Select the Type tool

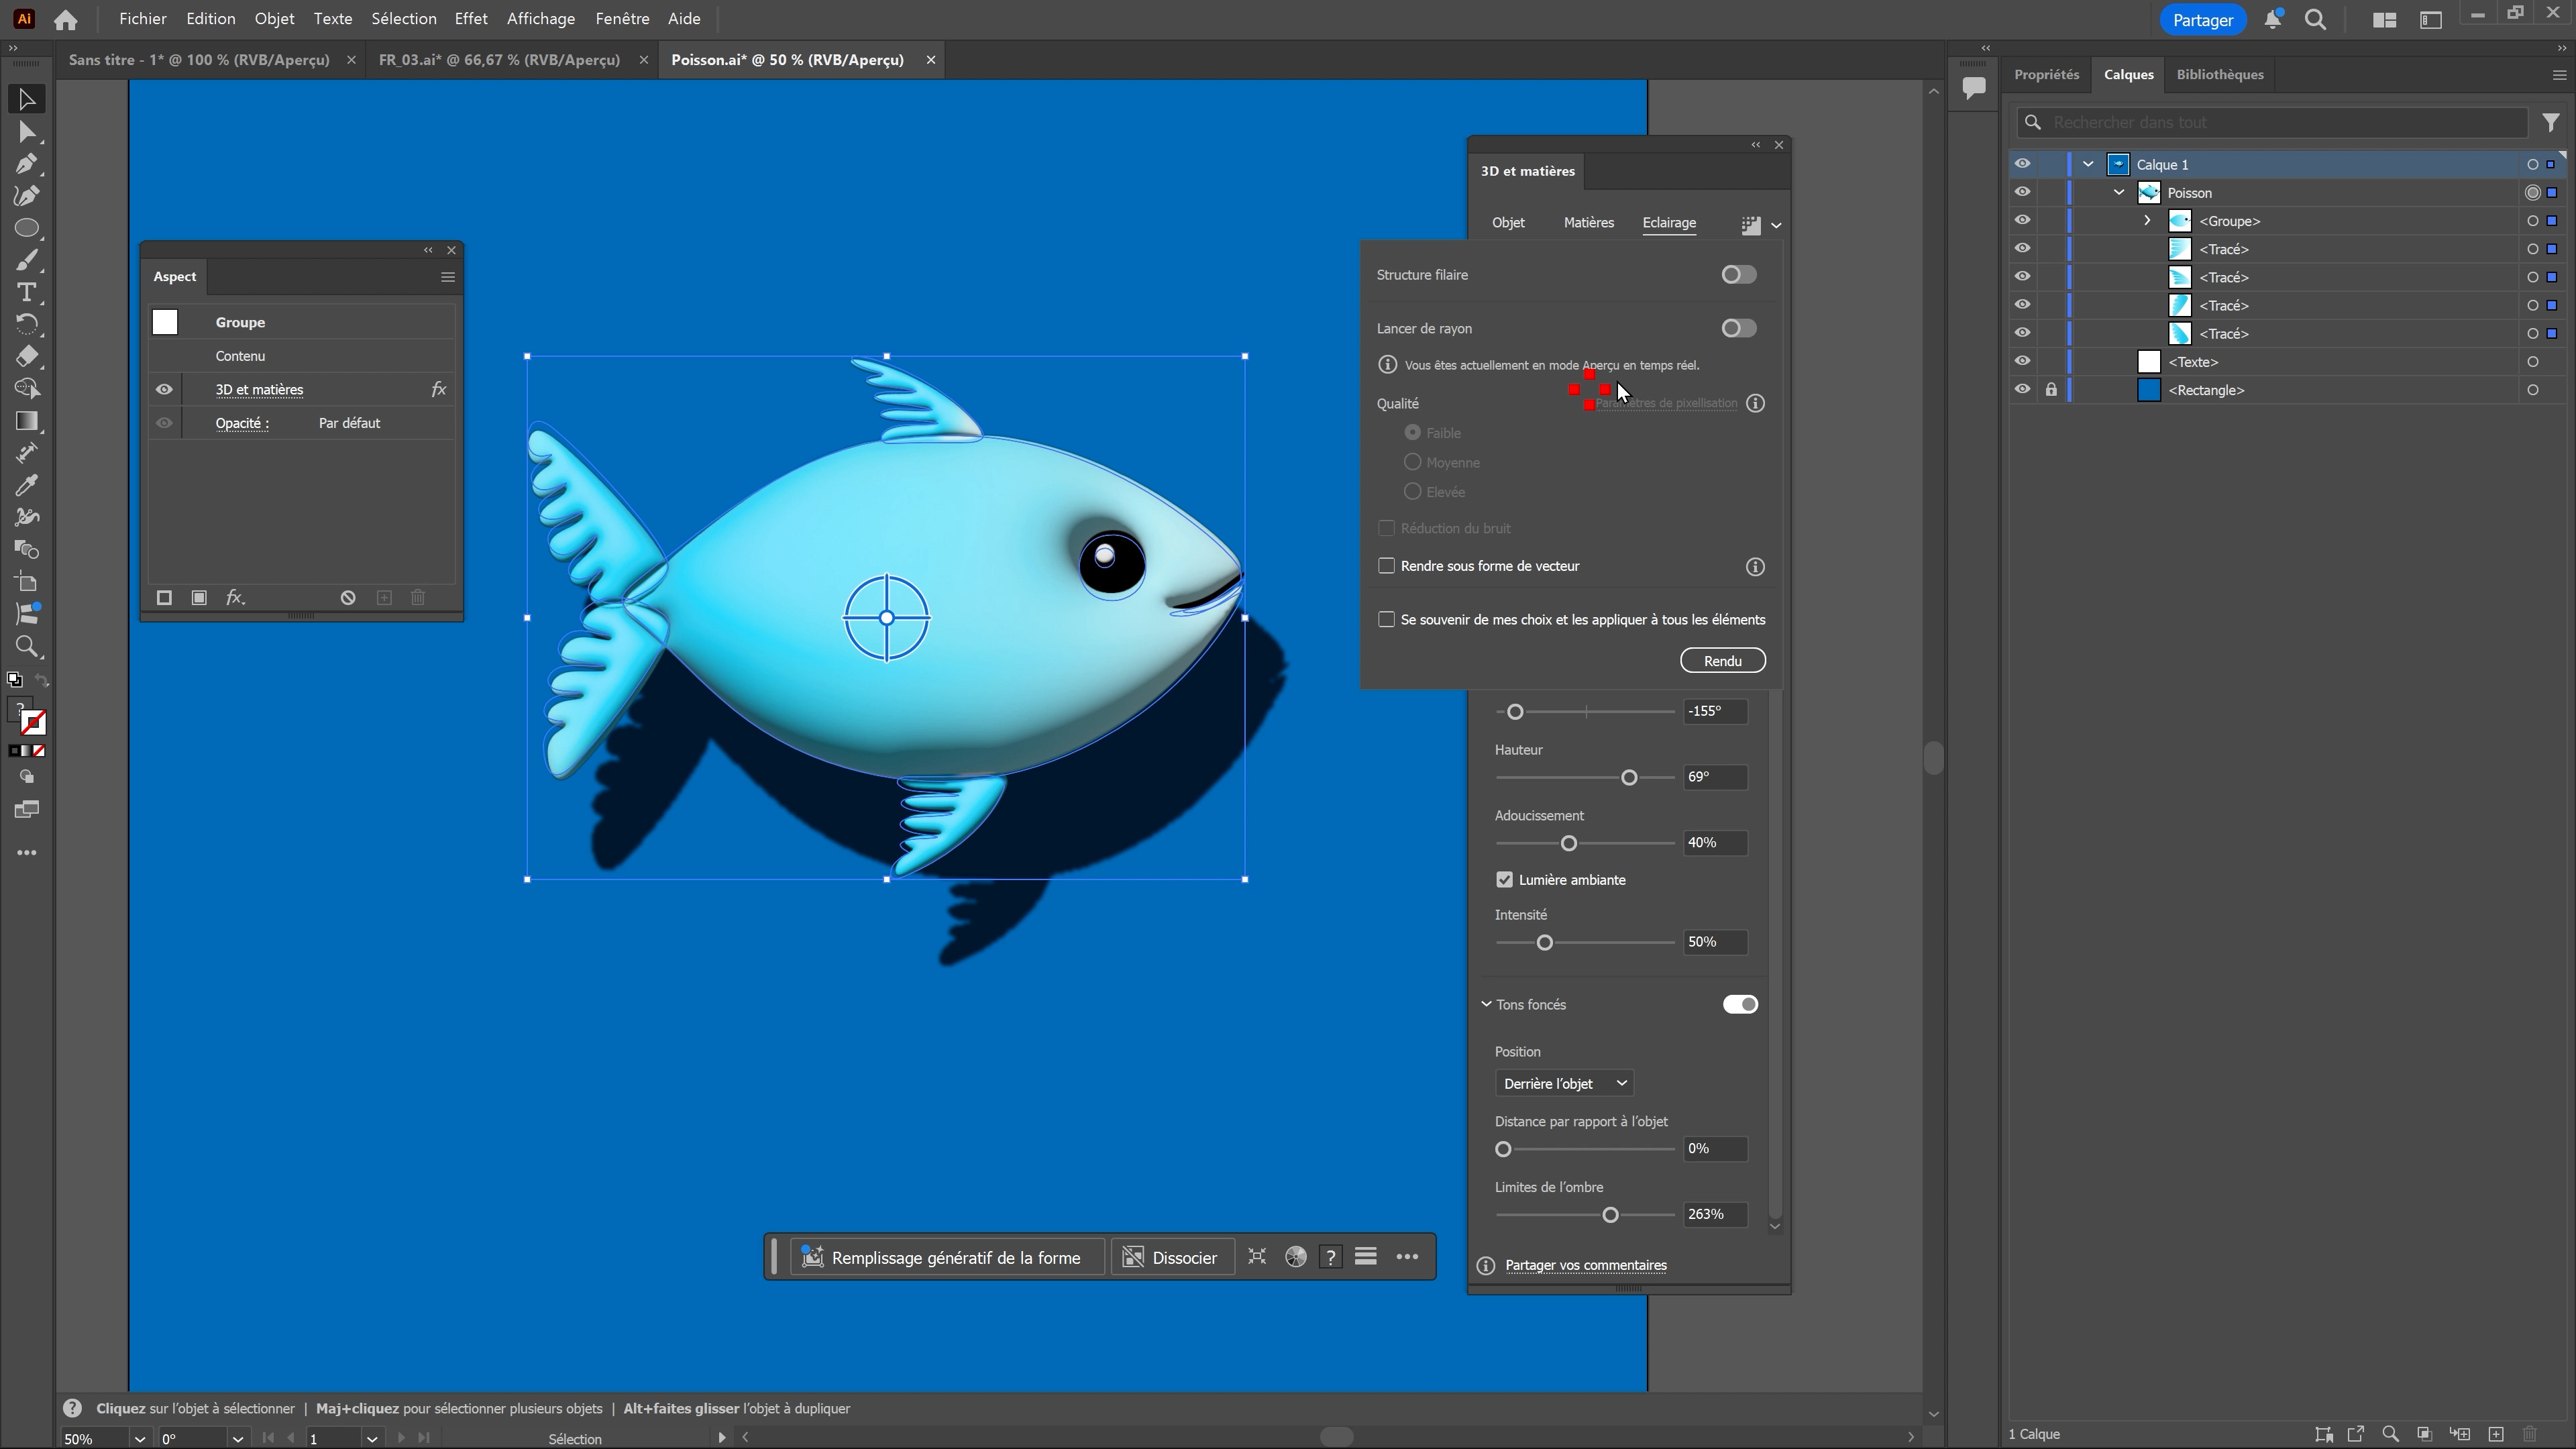click(27, 292)
